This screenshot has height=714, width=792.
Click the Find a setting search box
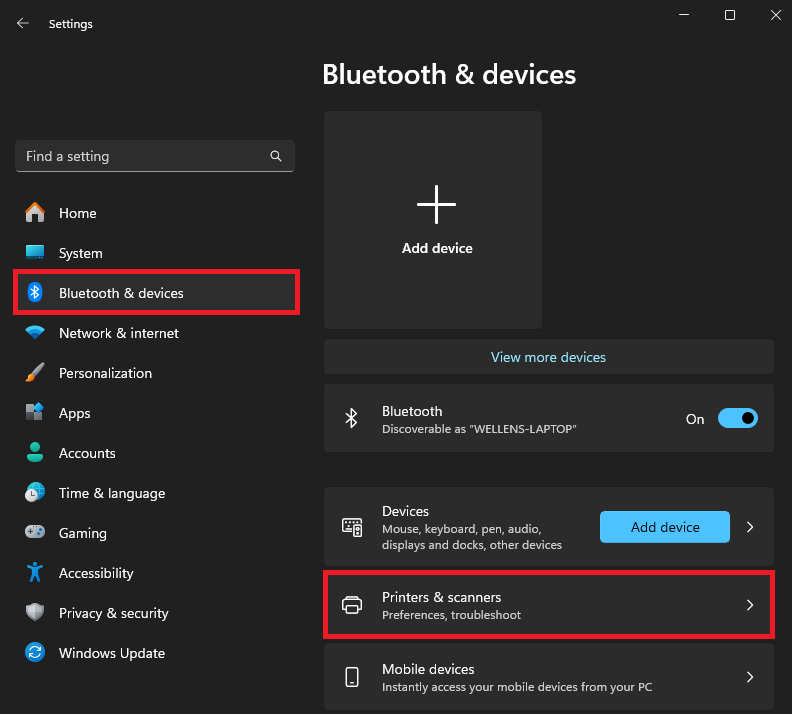[x=155, y=156]
